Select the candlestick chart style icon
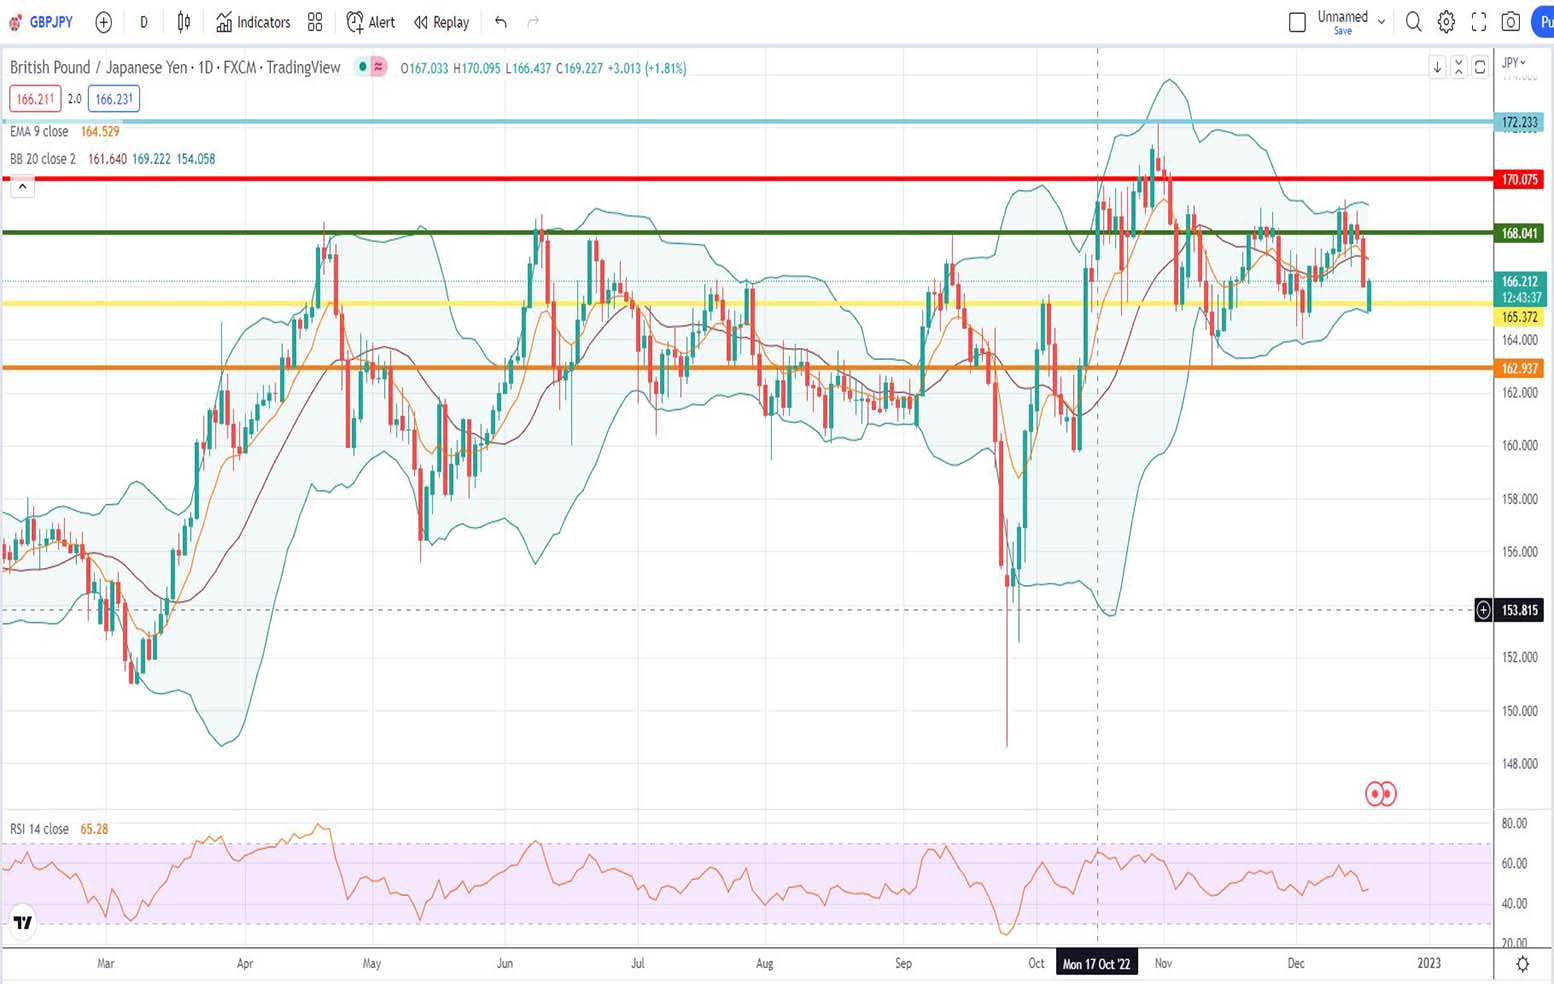This screenshot has width=1554, height=984. tap(183, 22)
